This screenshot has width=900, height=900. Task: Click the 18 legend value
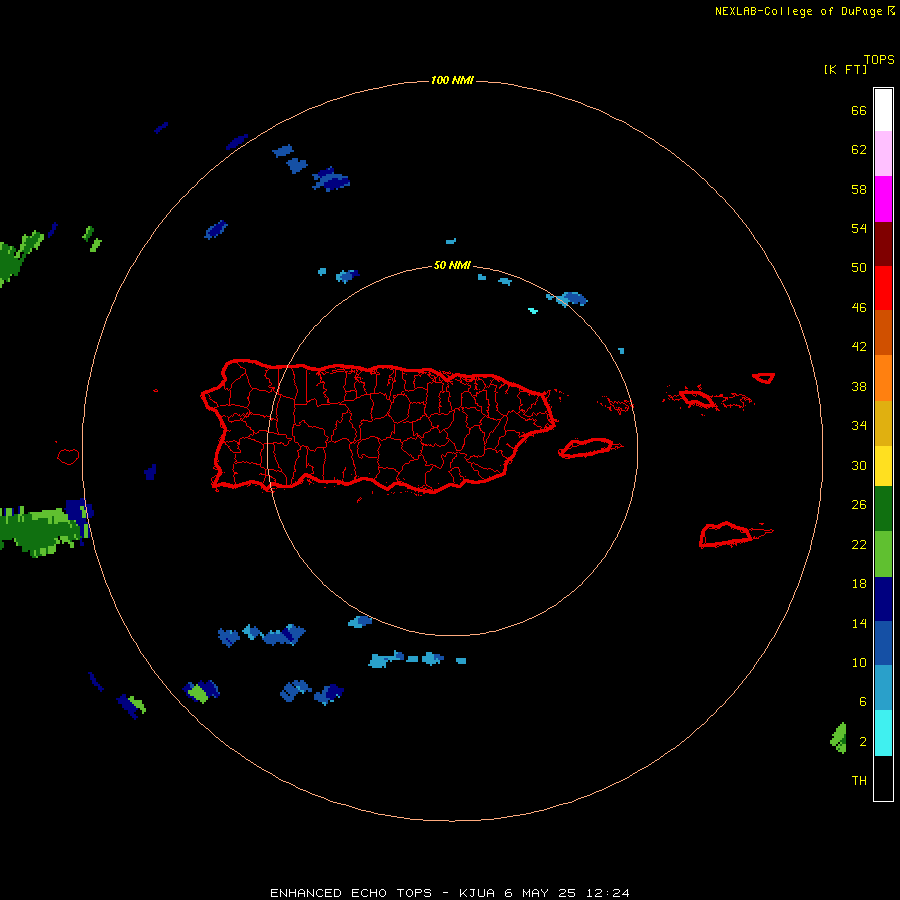(x=859, y=584)
